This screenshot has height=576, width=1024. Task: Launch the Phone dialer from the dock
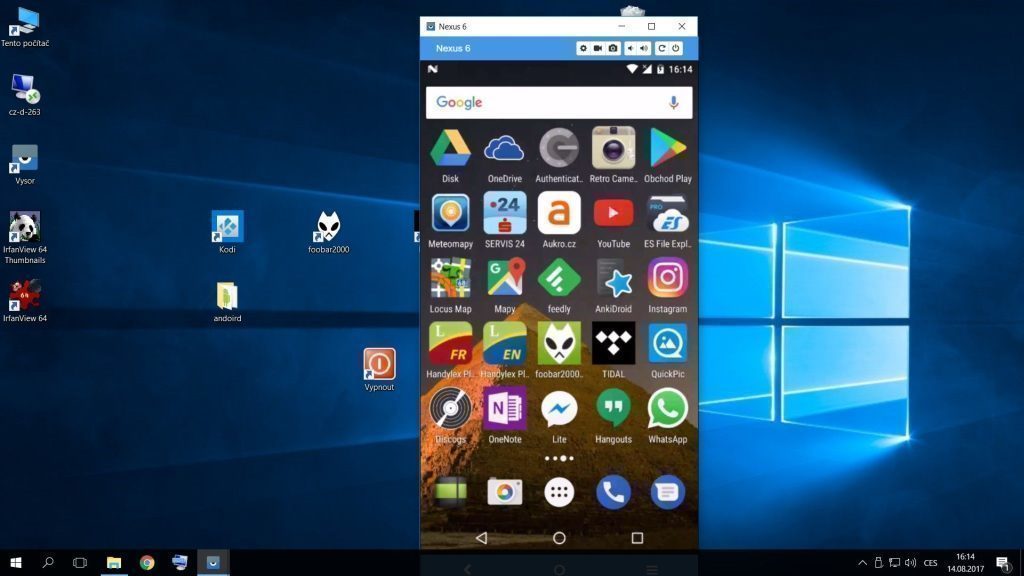(x=613, y=492)
